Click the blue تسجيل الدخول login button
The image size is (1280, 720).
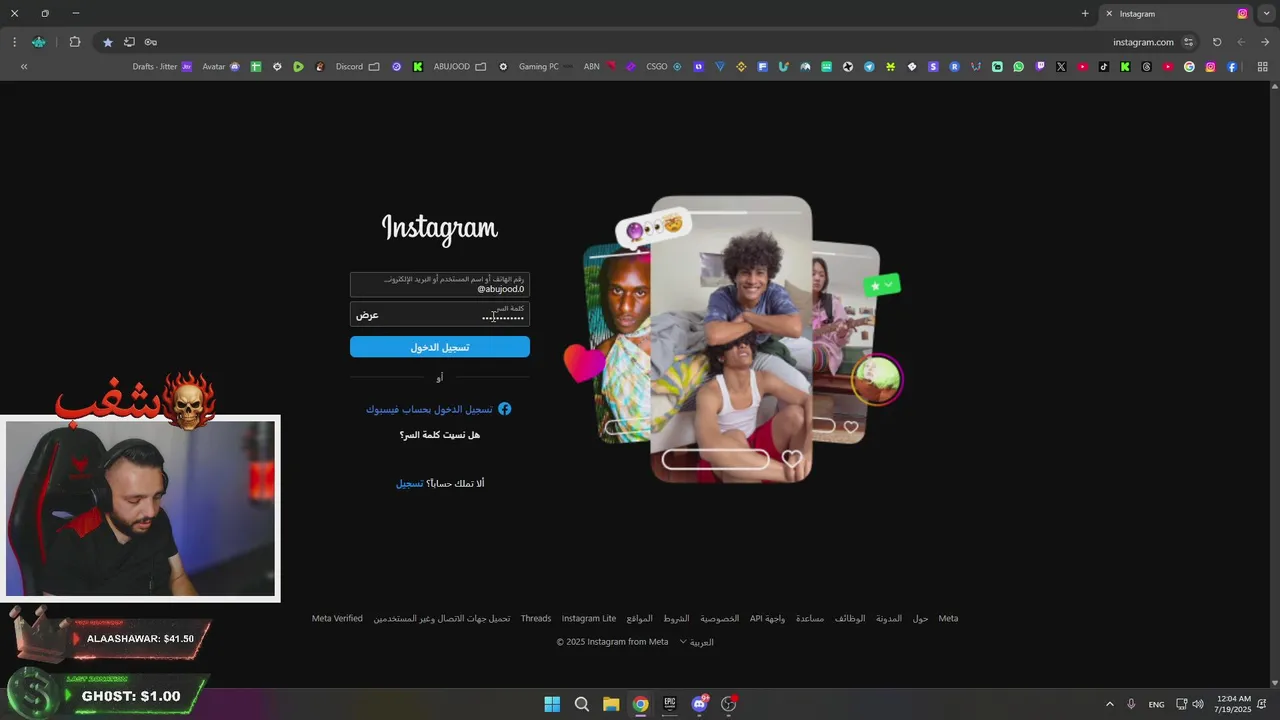(x=440, y=347)
